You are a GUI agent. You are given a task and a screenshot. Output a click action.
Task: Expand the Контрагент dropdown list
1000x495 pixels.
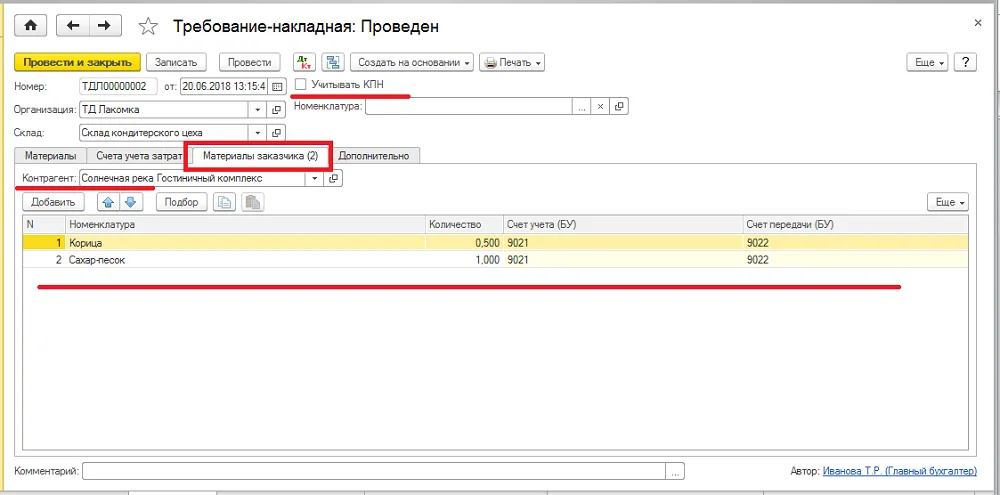click(314, 179)
